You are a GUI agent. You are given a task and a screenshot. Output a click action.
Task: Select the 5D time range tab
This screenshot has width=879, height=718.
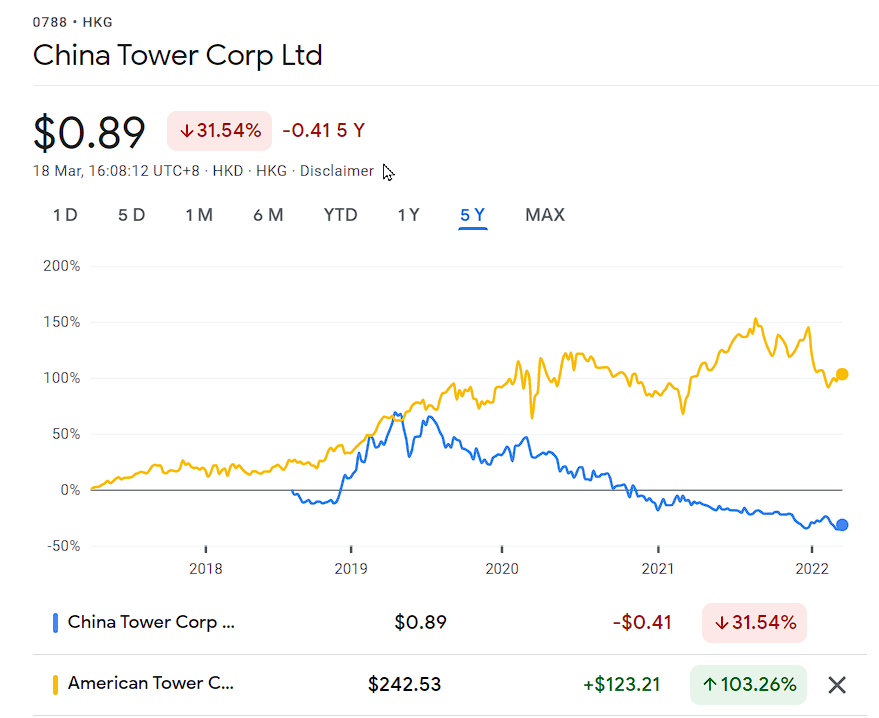tap(132, 215)
